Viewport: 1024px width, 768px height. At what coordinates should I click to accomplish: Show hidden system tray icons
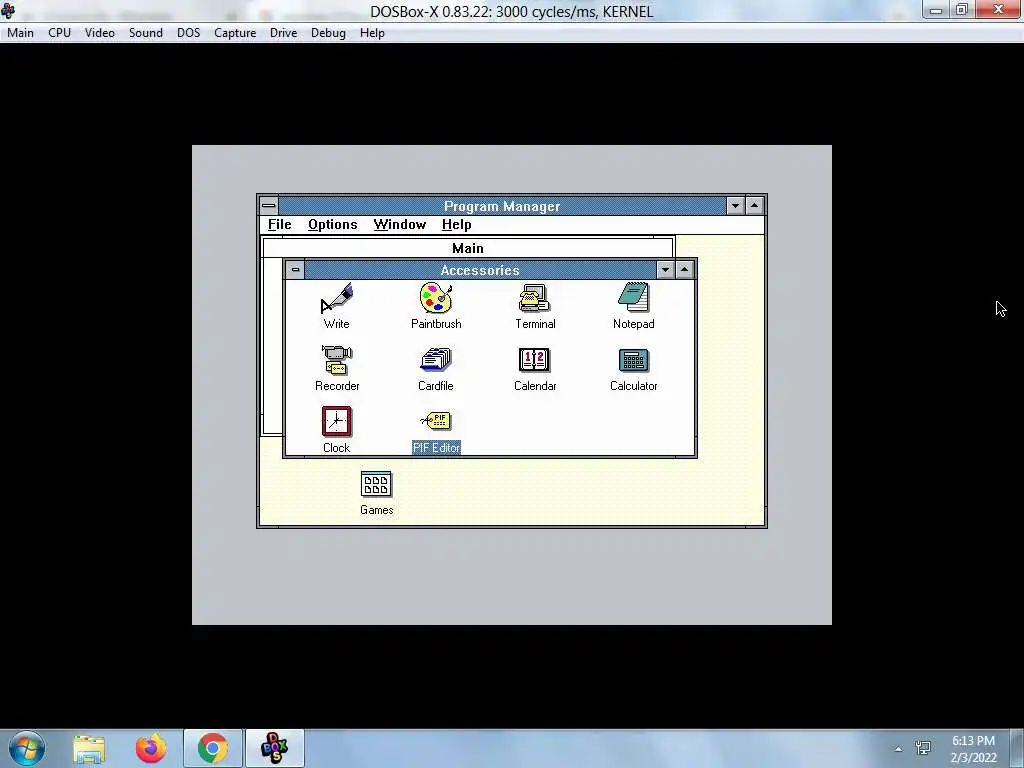[x=899, y=749]
